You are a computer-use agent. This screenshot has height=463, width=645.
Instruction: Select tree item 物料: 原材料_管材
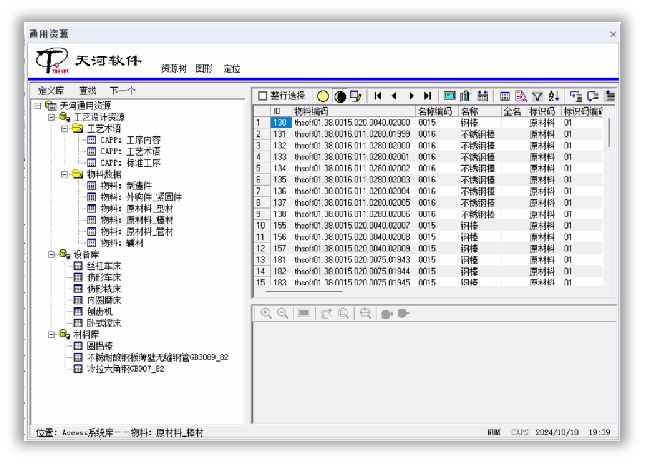click(137, 232)
